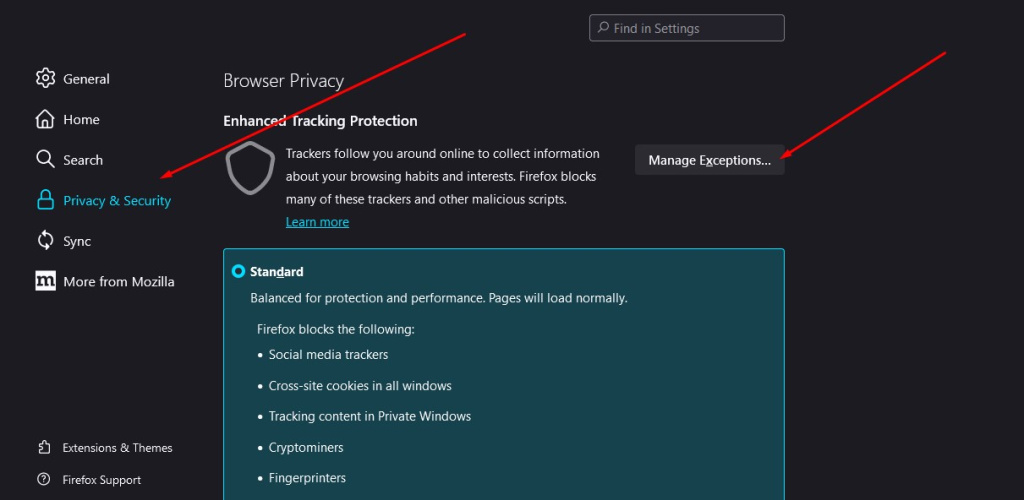1024x500 pixels.
Task: Open Extensions & Themes link
Action: point(118,448)
